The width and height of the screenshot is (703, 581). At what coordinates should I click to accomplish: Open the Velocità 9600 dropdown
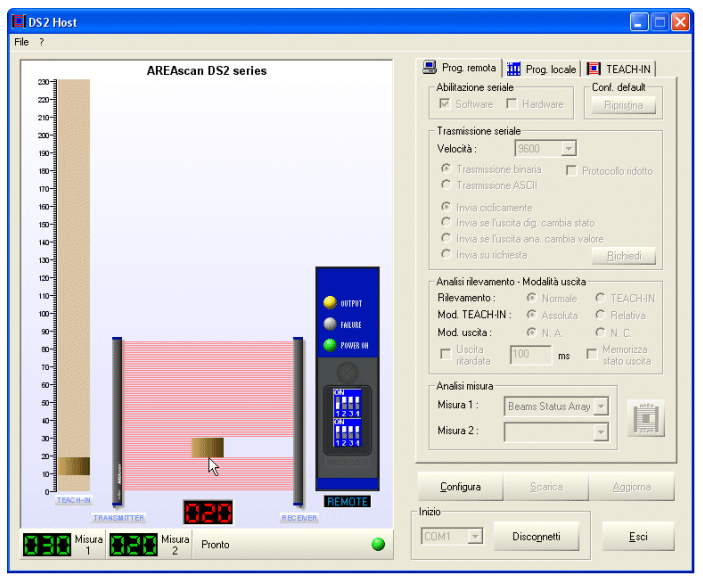[568, 148]
